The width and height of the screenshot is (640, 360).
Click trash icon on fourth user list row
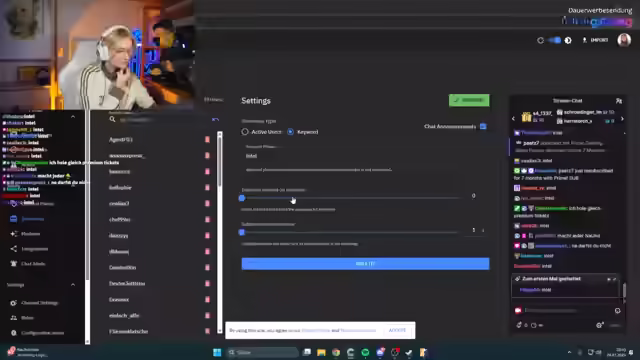pyautogui.click(x=207, y=187)
